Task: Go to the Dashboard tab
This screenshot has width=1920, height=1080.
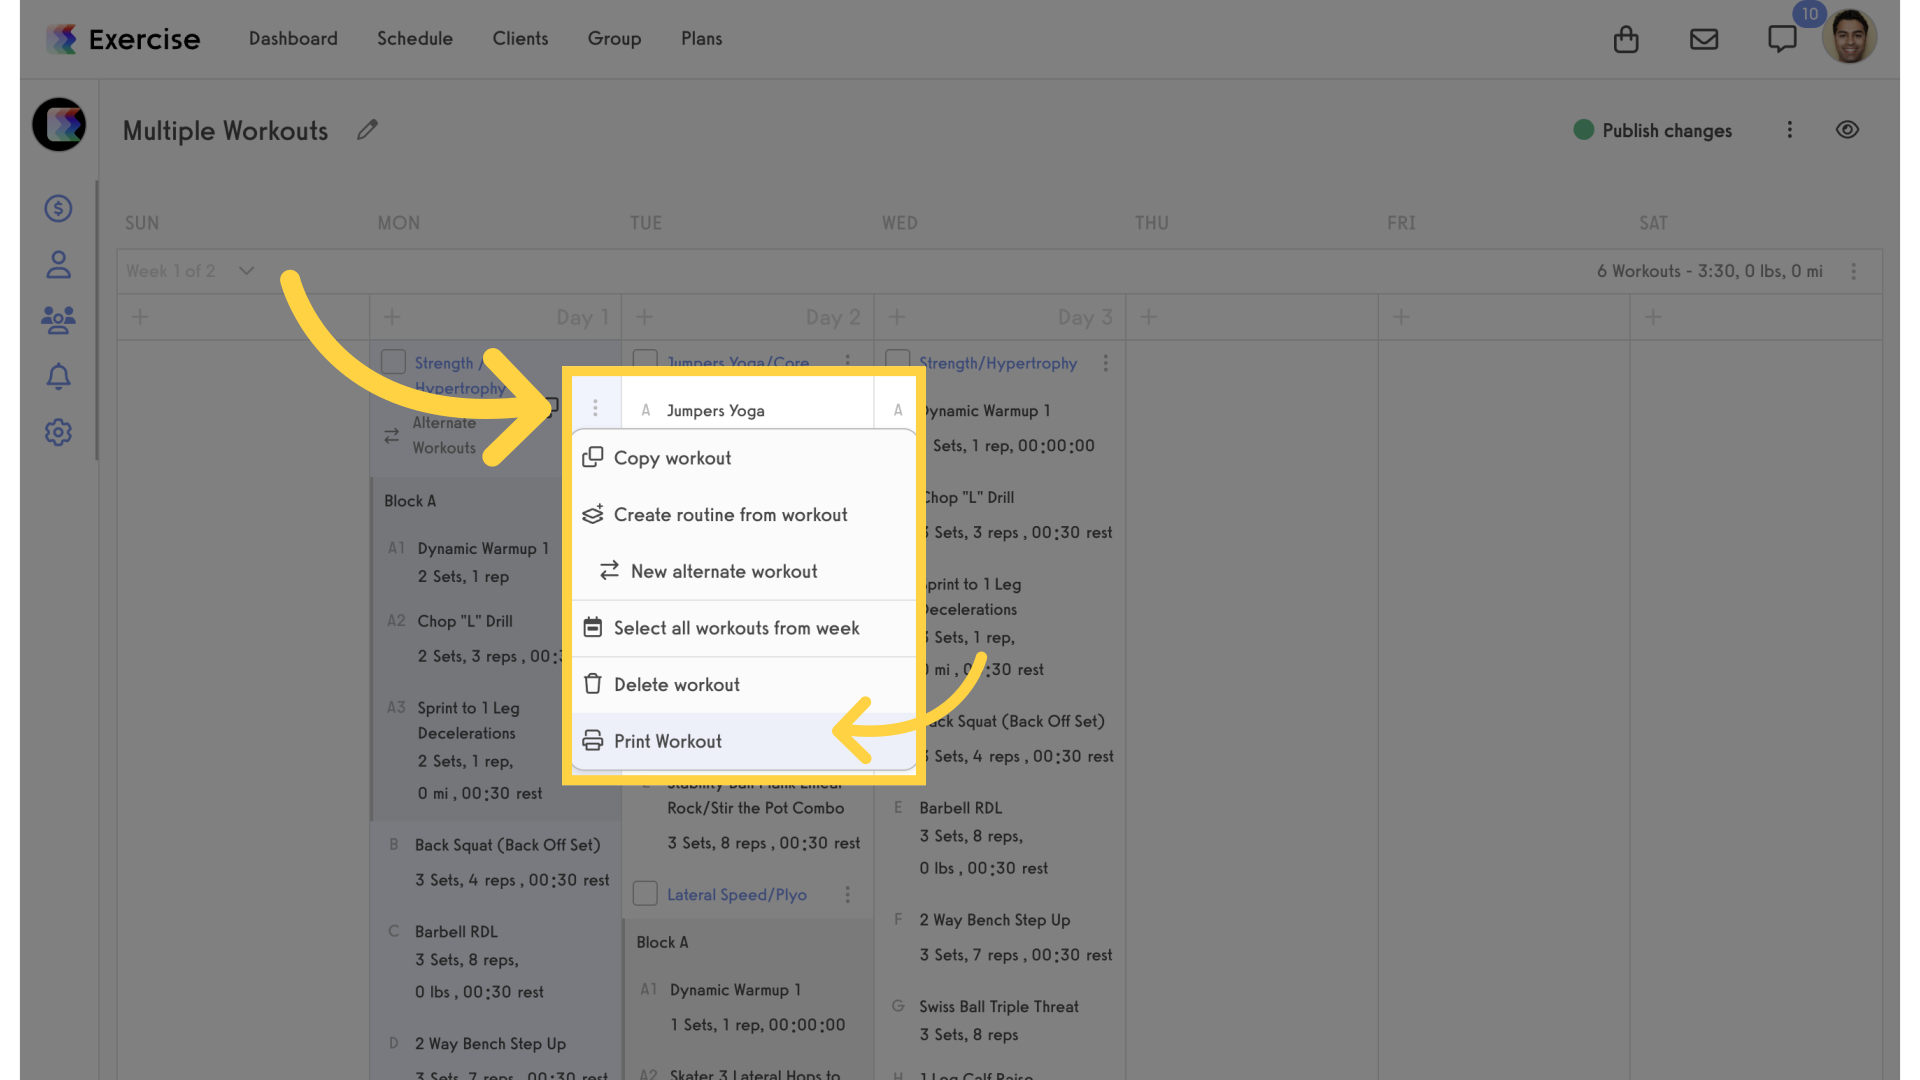Action: 293,39
